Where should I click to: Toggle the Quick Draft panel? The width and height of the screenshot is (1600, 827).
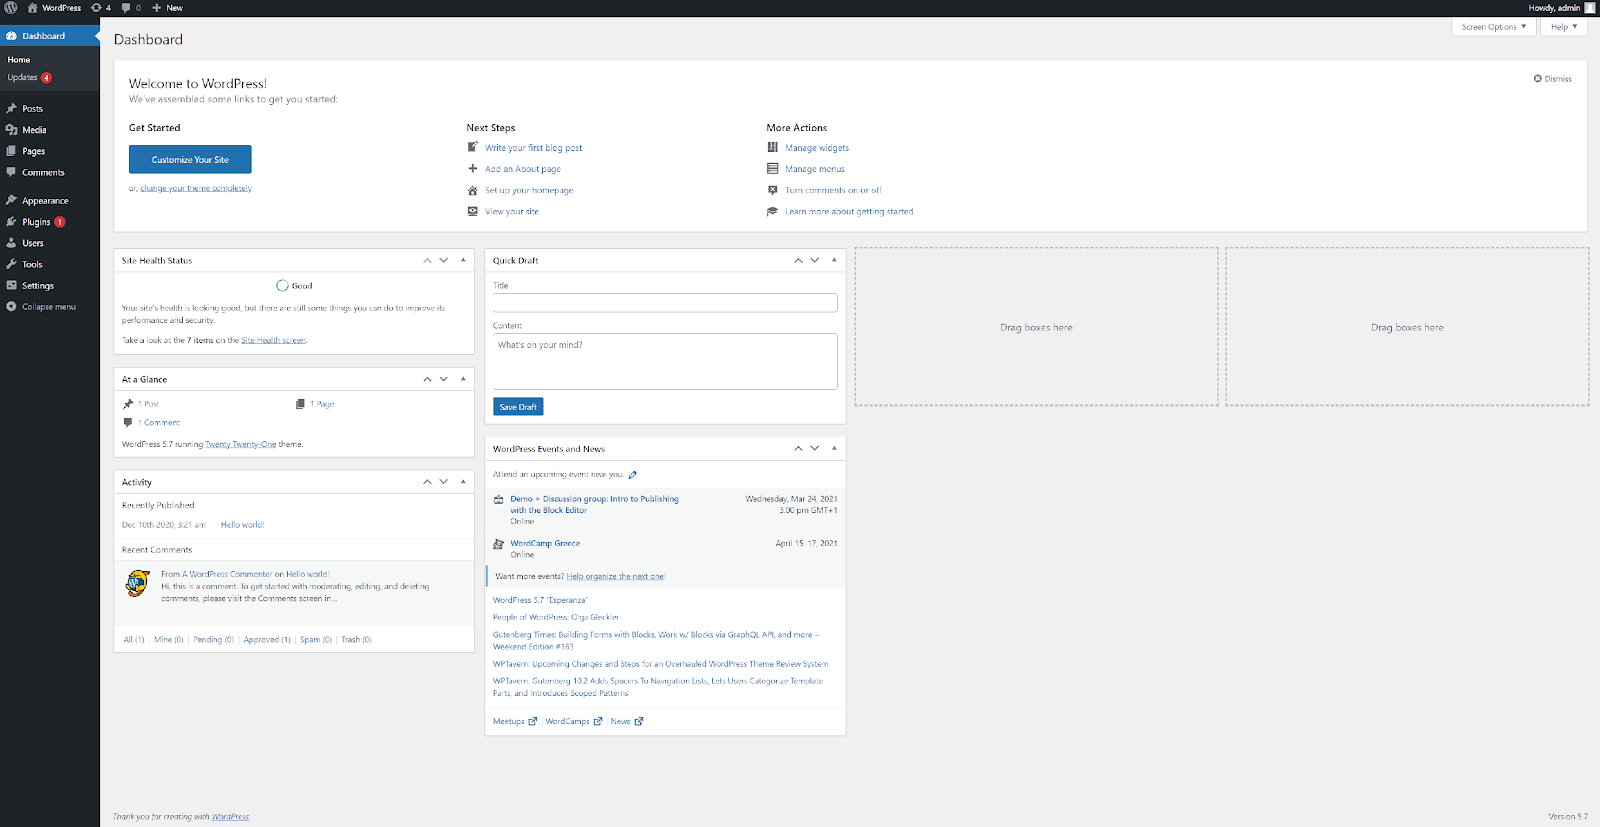pyautogui.click(x=834, y=260)
